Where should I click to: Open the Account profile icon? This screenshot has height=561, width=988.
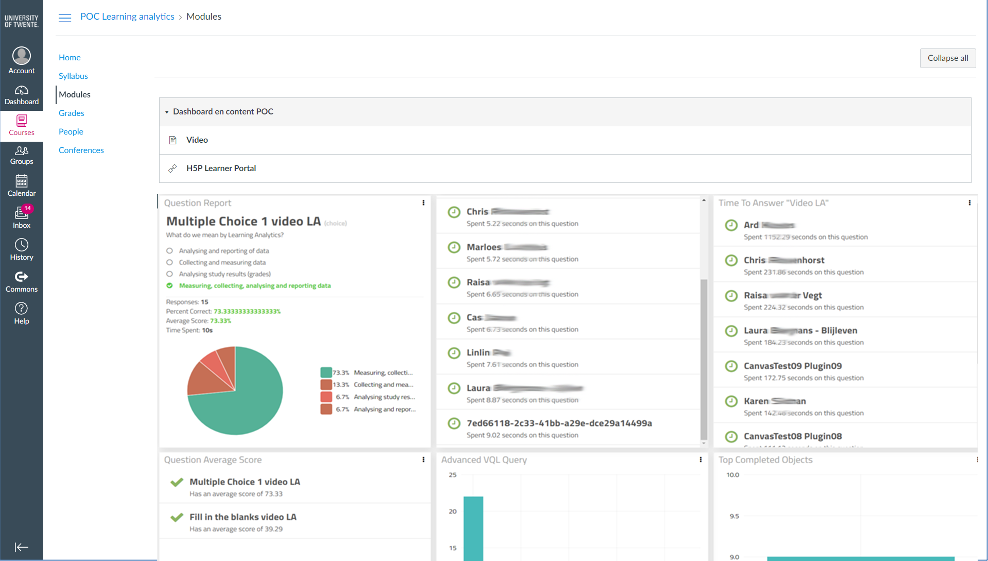pyautogui.click(x=21, y=56)
